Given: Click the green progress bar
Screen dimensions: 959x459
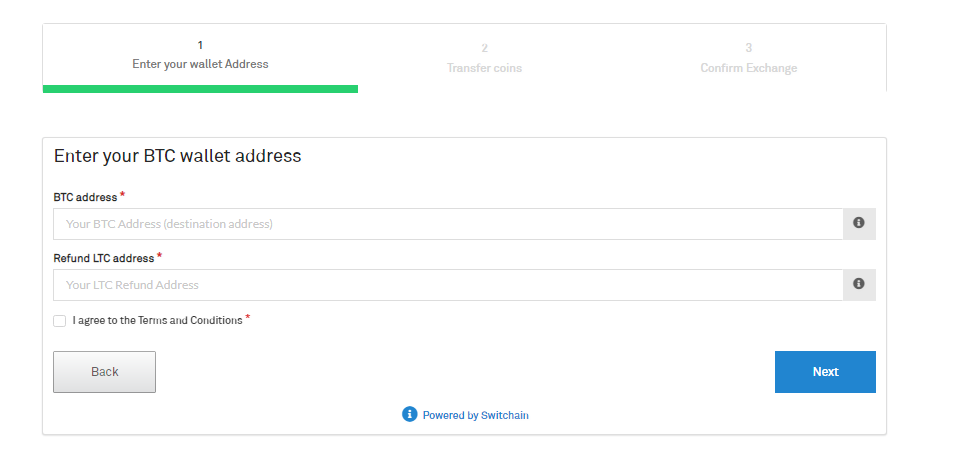Looking at the screenshot, I should [200, 89].
